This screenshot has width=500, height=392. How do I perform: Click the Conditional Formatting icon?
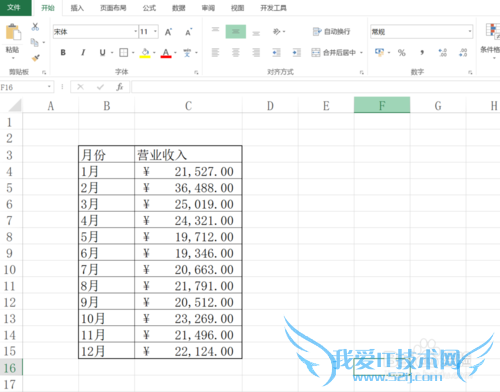[x=493, y=31]
